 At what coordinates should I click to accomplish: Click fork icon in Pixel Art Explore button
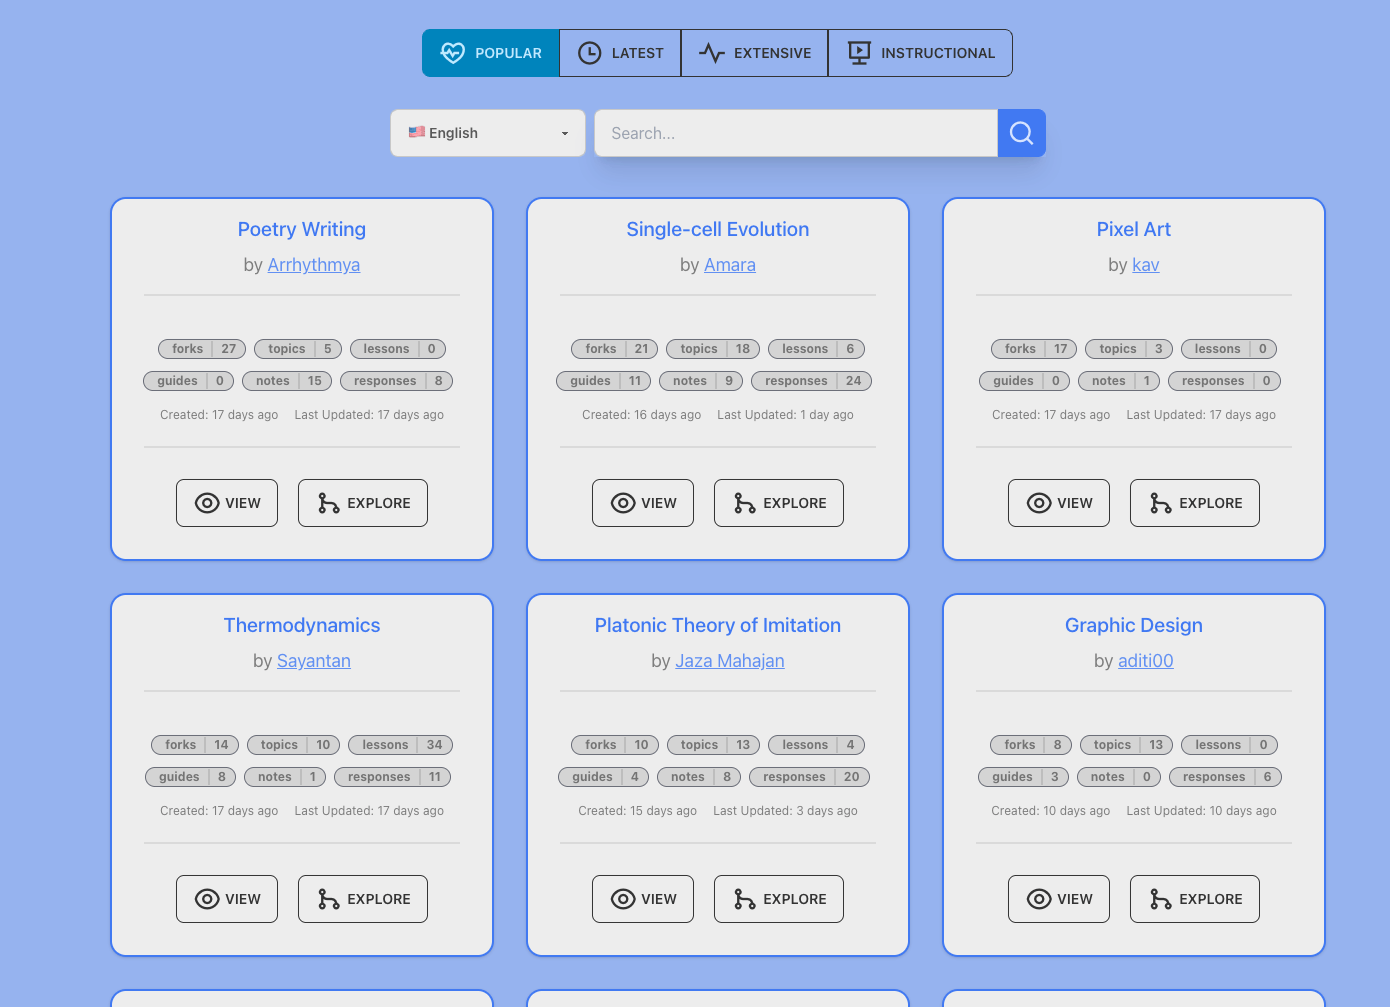[1160, 503]
